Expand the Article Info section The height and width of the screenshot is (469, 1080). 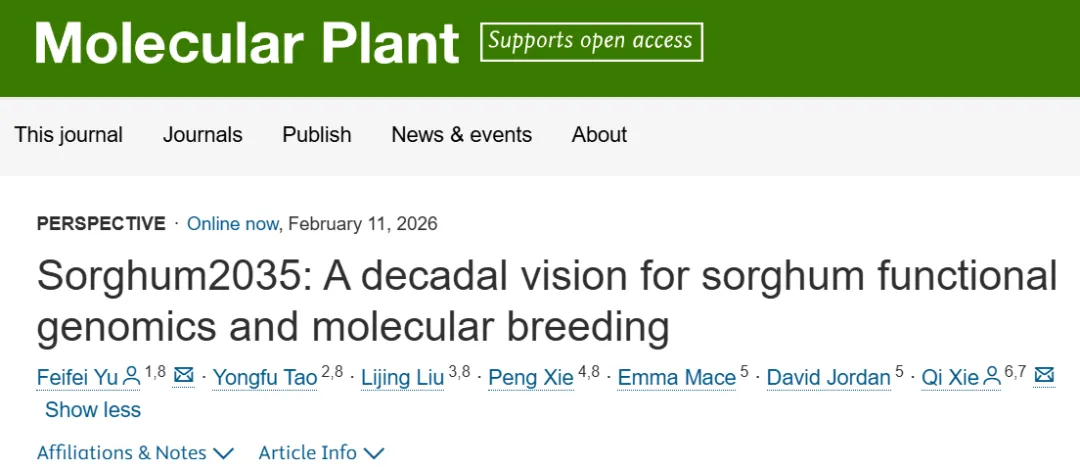tap(321, 453)
